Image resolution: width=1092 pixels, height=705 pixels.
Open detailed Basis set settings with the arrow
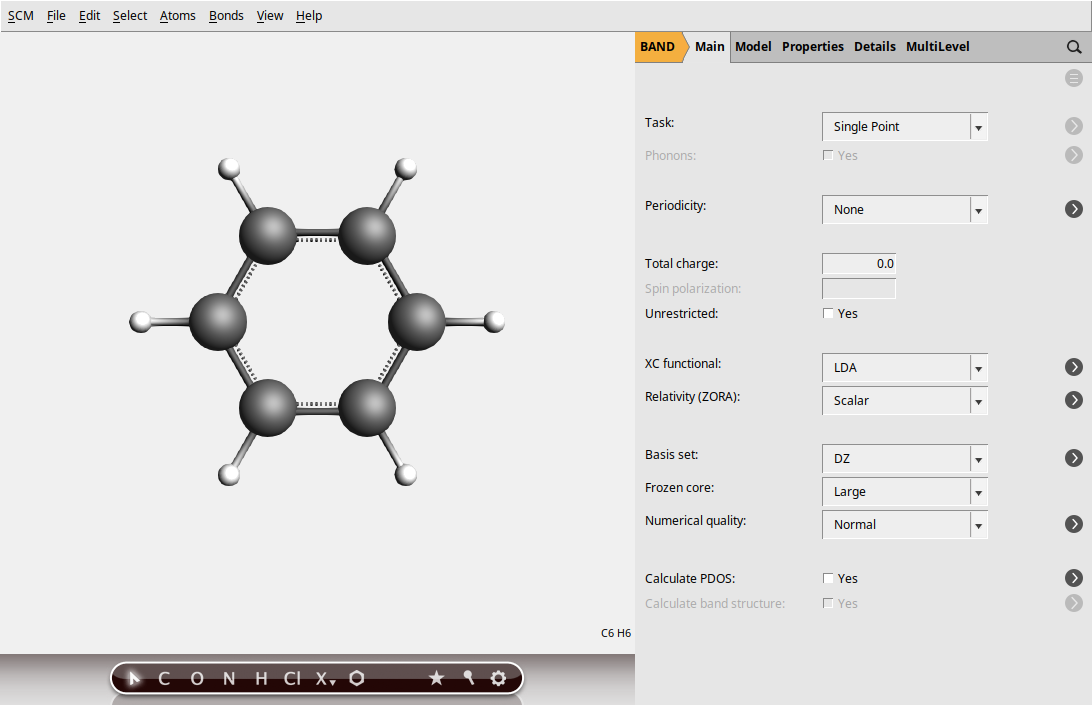click(x=1074, y=457)
